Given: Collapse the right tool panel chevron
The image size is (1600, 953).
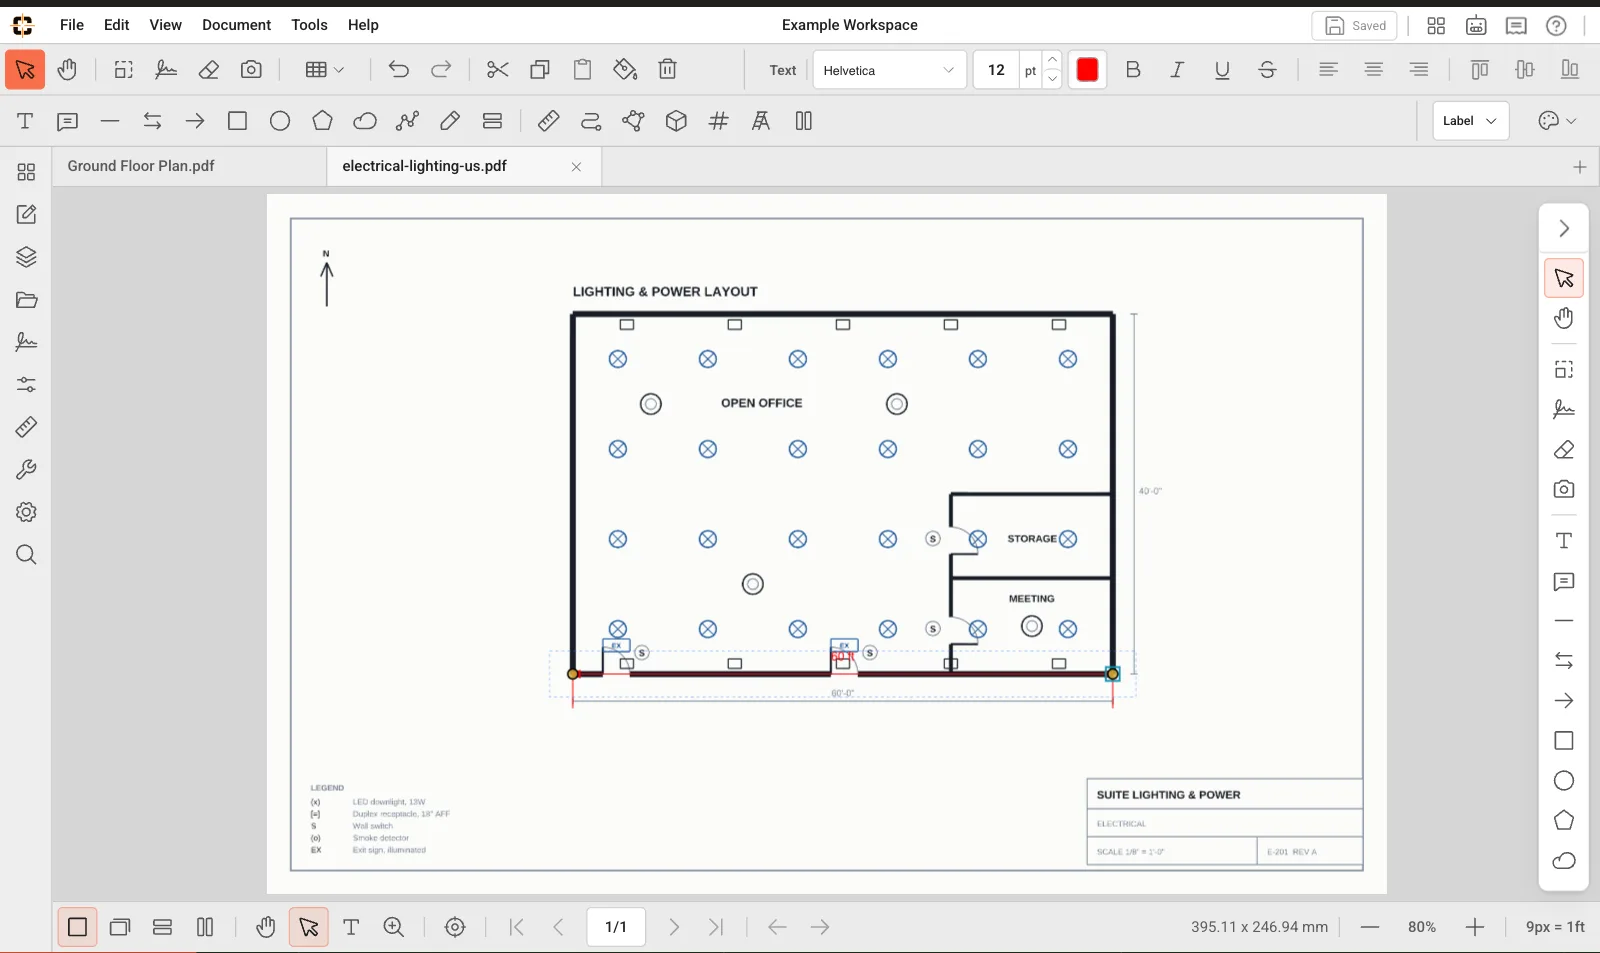Looking at the screenshot, I should coord(1564,229).
